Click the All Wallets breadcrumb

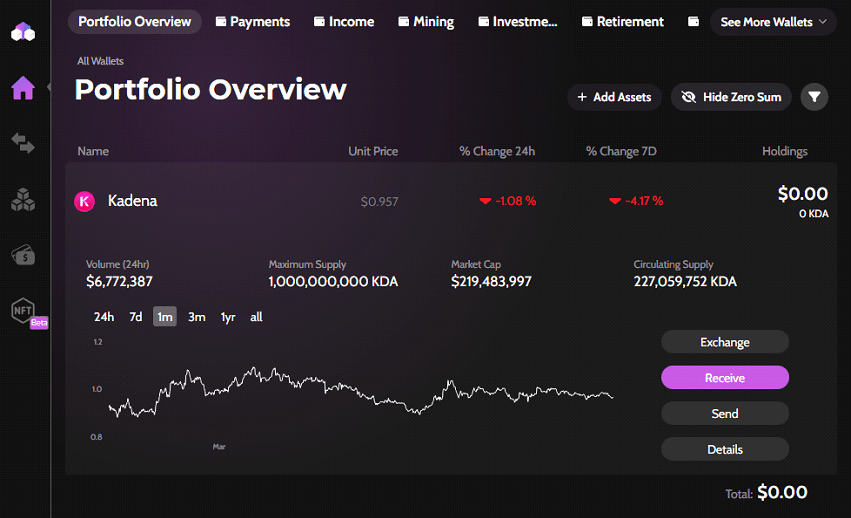[x=100, y=61]
